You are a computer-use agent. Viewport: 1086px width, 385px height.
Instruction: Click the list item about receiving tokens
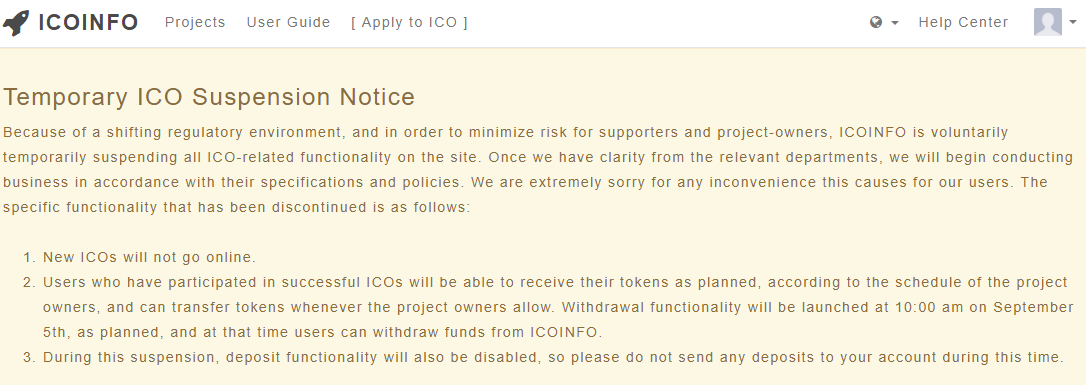tap(558, 307)
